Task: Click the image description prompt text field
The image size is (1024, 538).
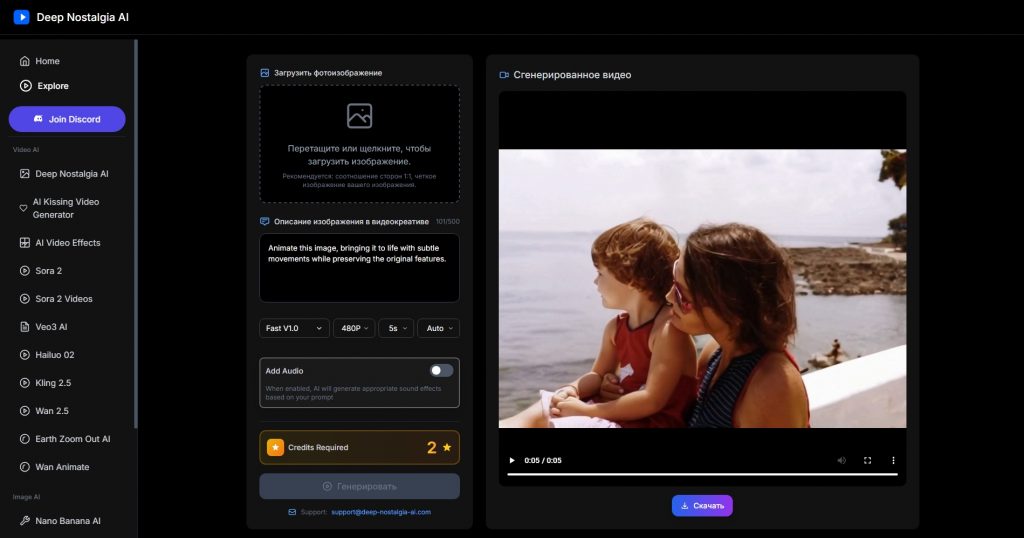Action: tap(359, 268)
